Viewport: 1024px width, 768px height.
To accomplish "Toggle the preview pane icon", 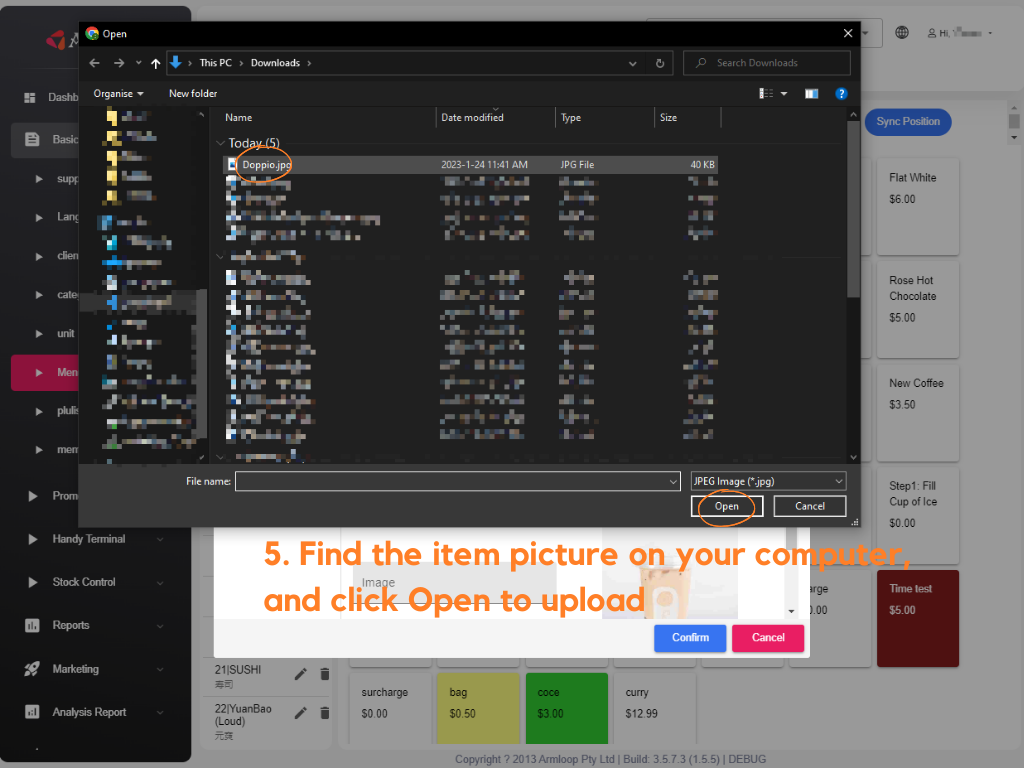I will pyautogui.click(x=811, y=93).
